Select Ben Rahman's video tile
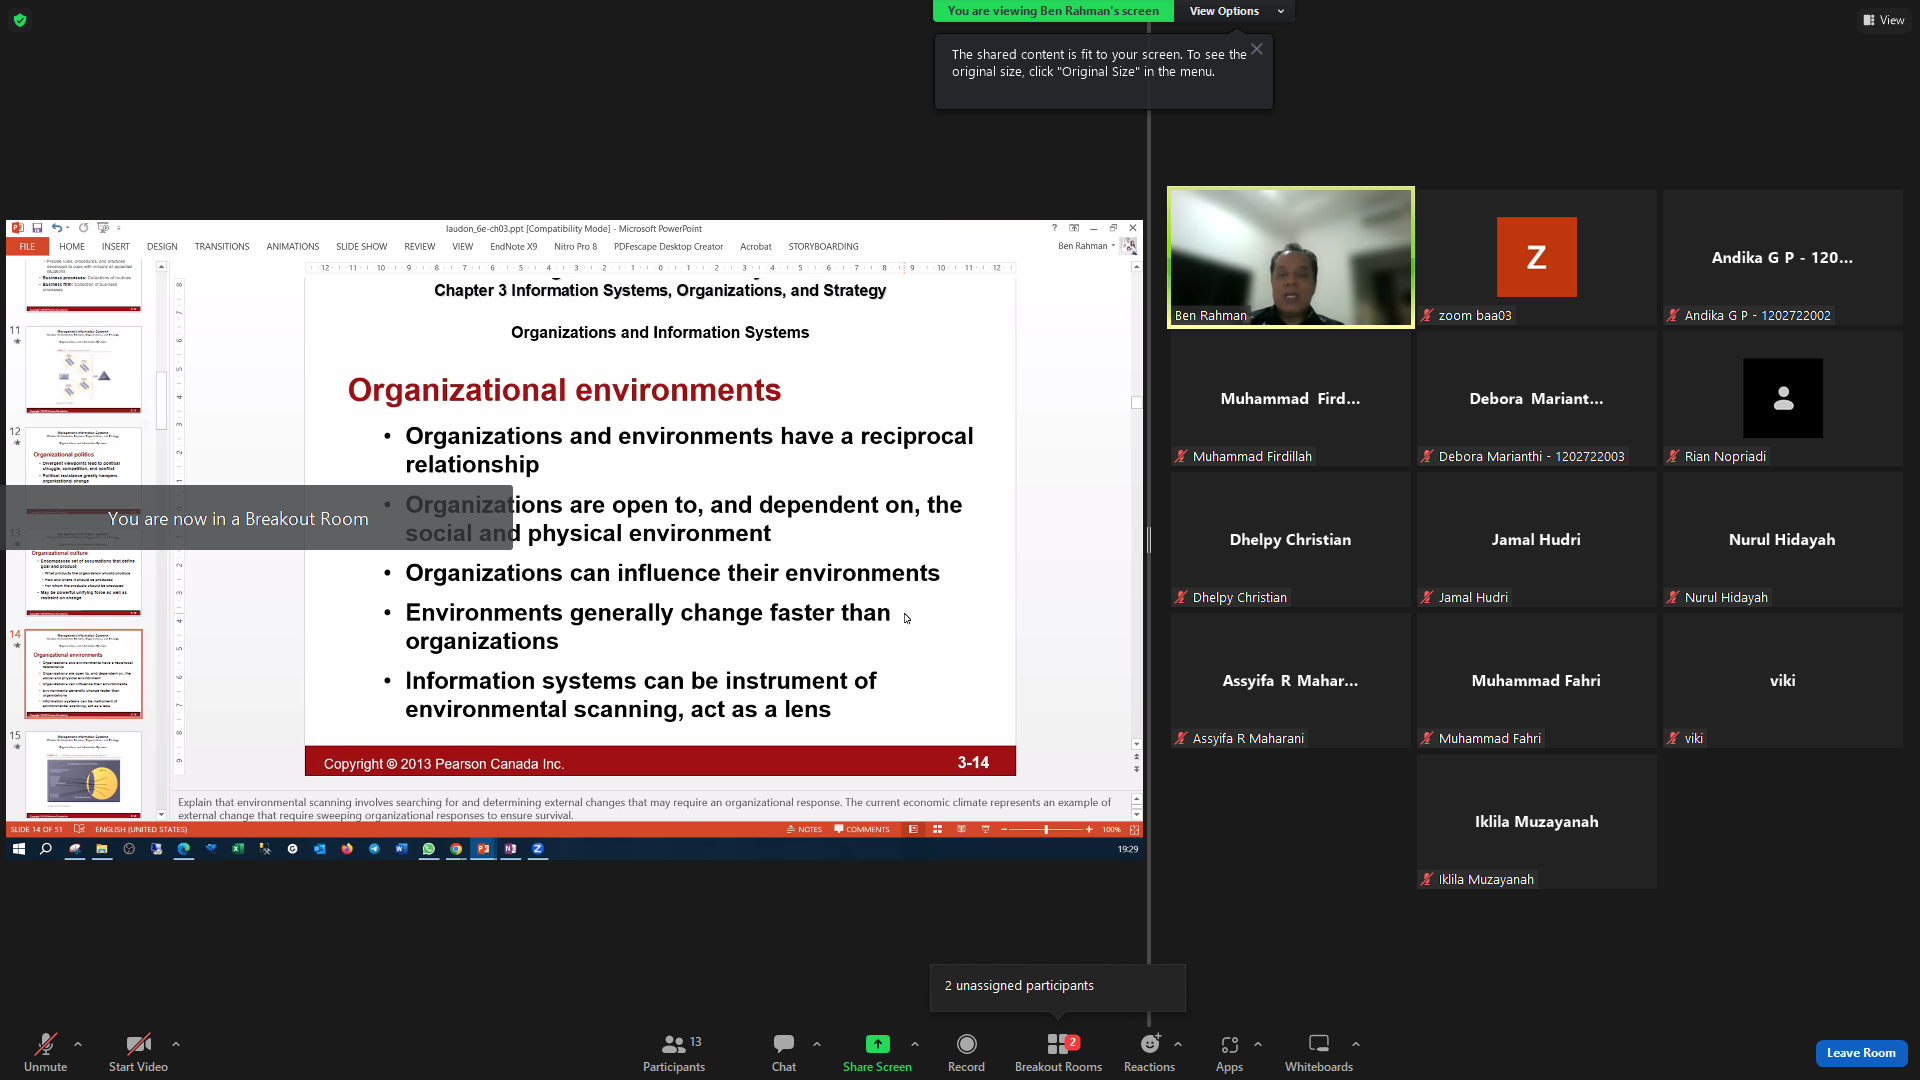The width and height of the screenshot is (1920, 1080). pyautogui.click(x=1290, y=257)
